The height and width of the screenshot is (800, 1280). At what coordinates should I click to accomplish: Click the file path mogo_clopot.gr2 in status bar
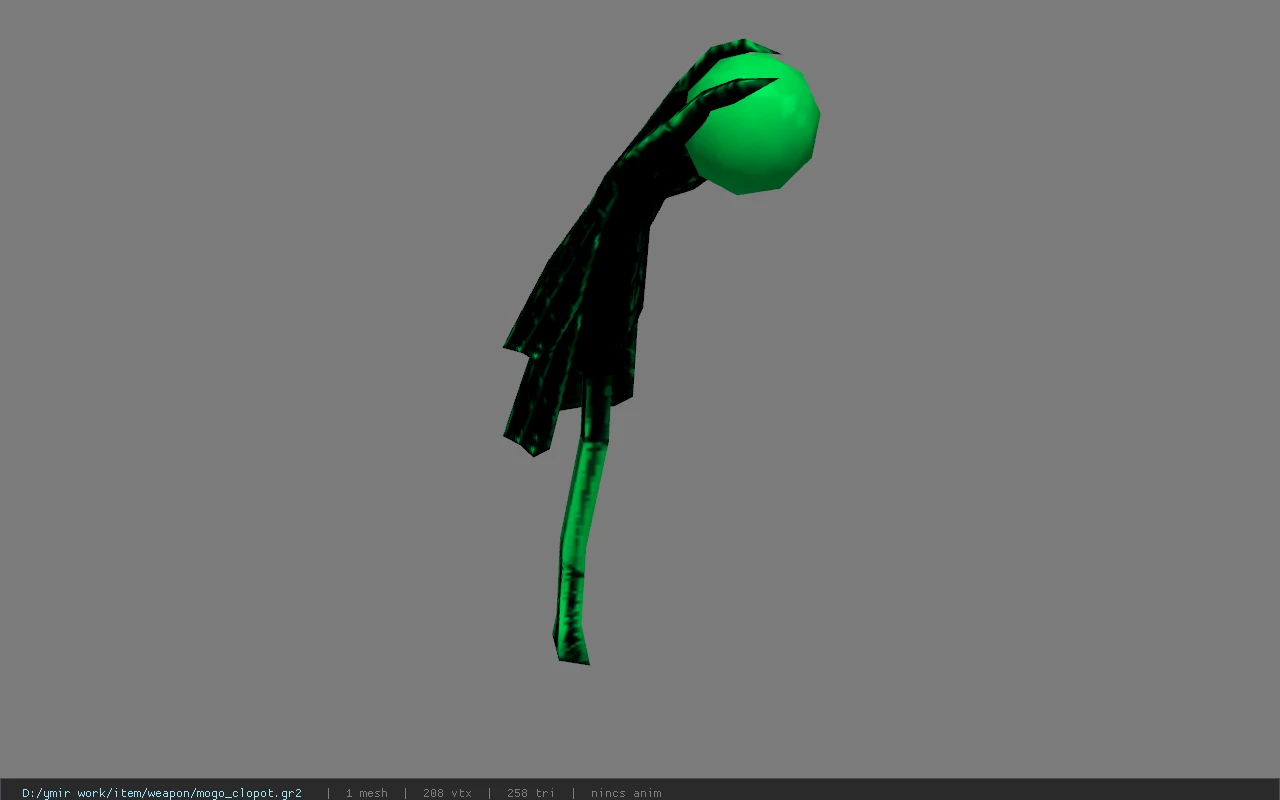[162, 793]
